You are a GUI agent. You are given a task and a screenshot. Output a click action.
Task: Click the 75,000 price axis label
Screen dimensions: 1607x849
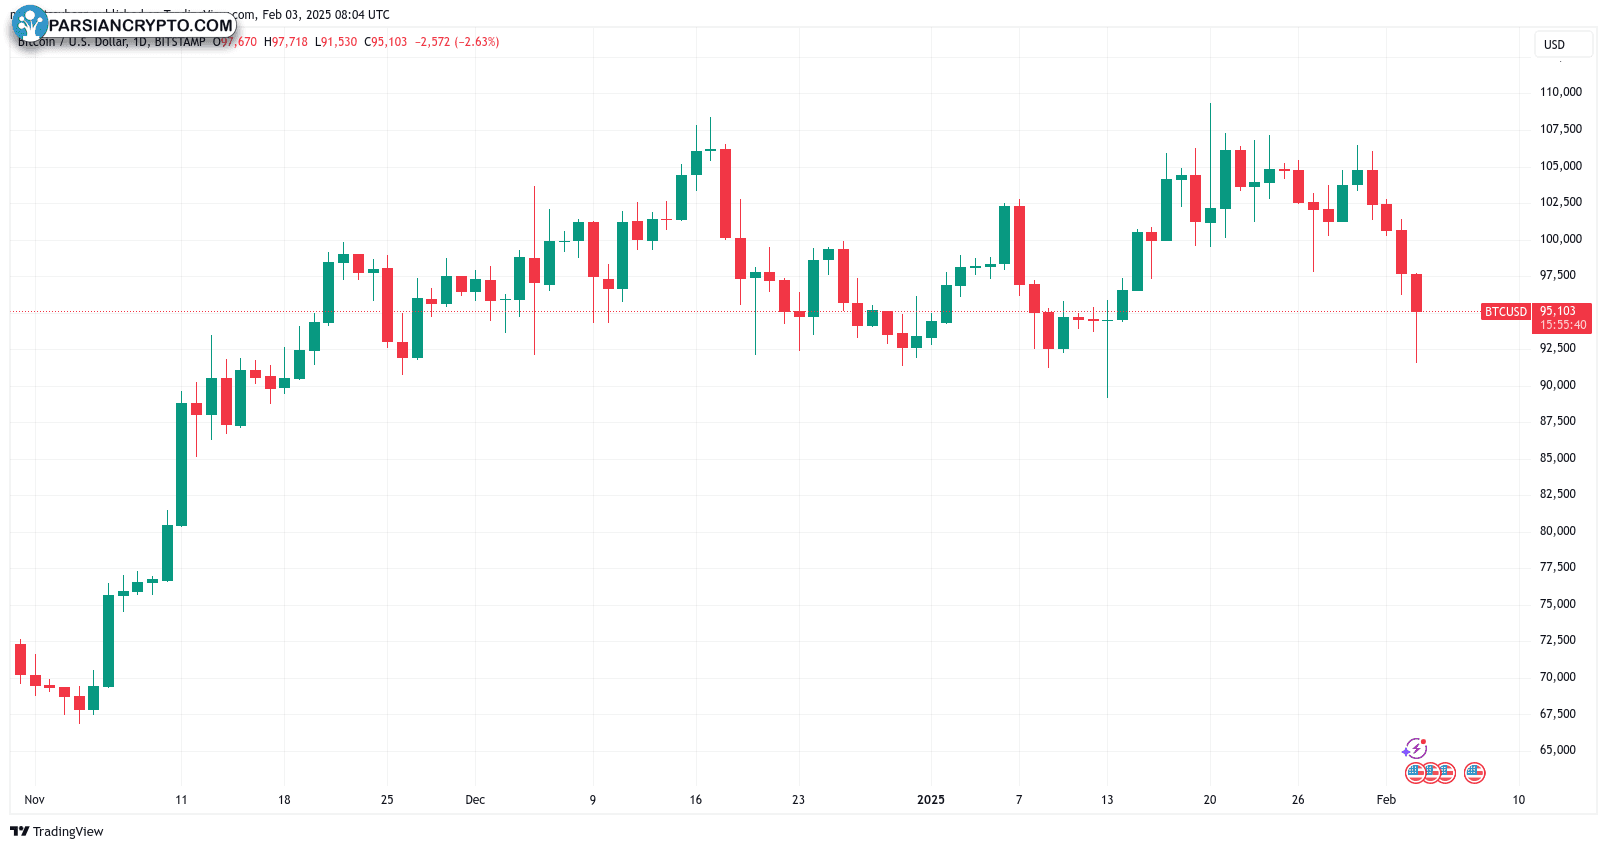click(1558, 604)
